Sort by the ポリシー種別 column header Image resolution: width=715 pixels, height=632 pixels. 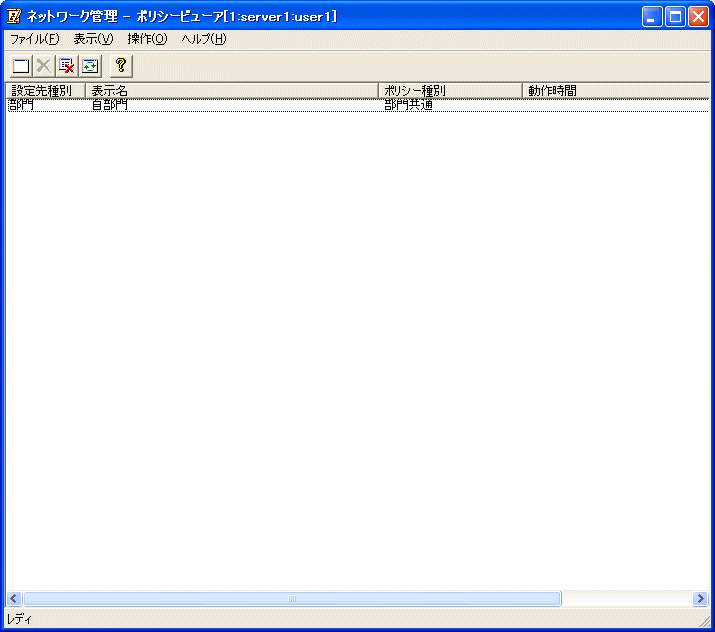[x=451, y=91]
